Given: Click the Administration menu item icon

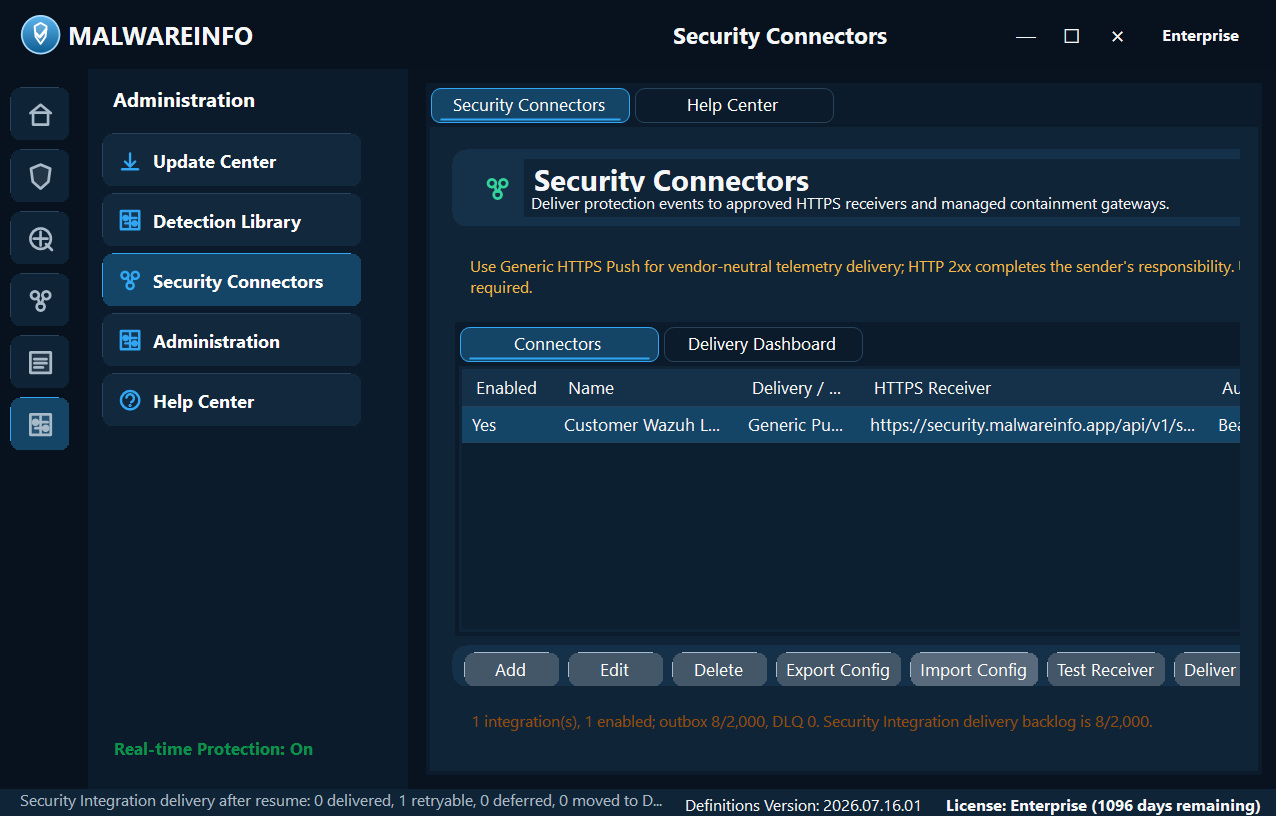Looking at the screenshot, I should click(130, 341).
